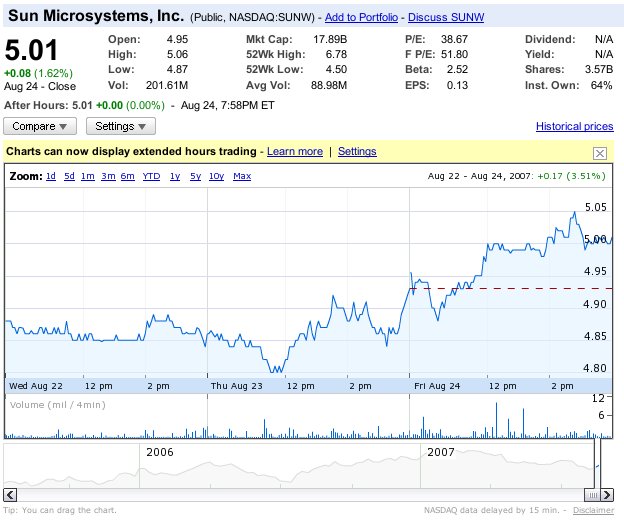Open the Disclaimer link

[x=593, y=510]
